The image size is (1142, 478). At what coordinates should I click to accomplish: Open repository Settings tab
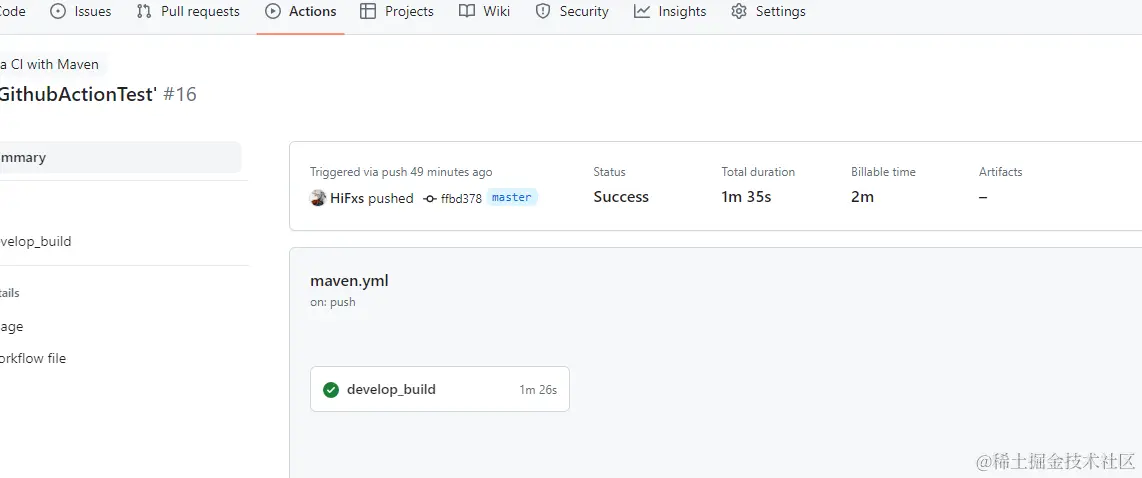point(768,12)
